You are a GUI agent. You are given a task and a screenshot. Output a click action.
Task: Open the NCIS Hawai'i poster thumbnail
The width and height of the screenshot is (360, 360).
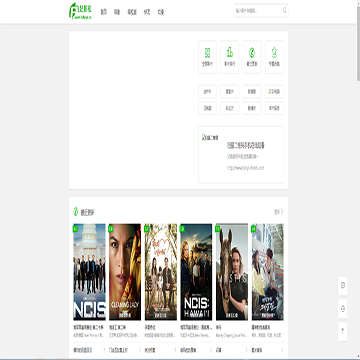196,272
